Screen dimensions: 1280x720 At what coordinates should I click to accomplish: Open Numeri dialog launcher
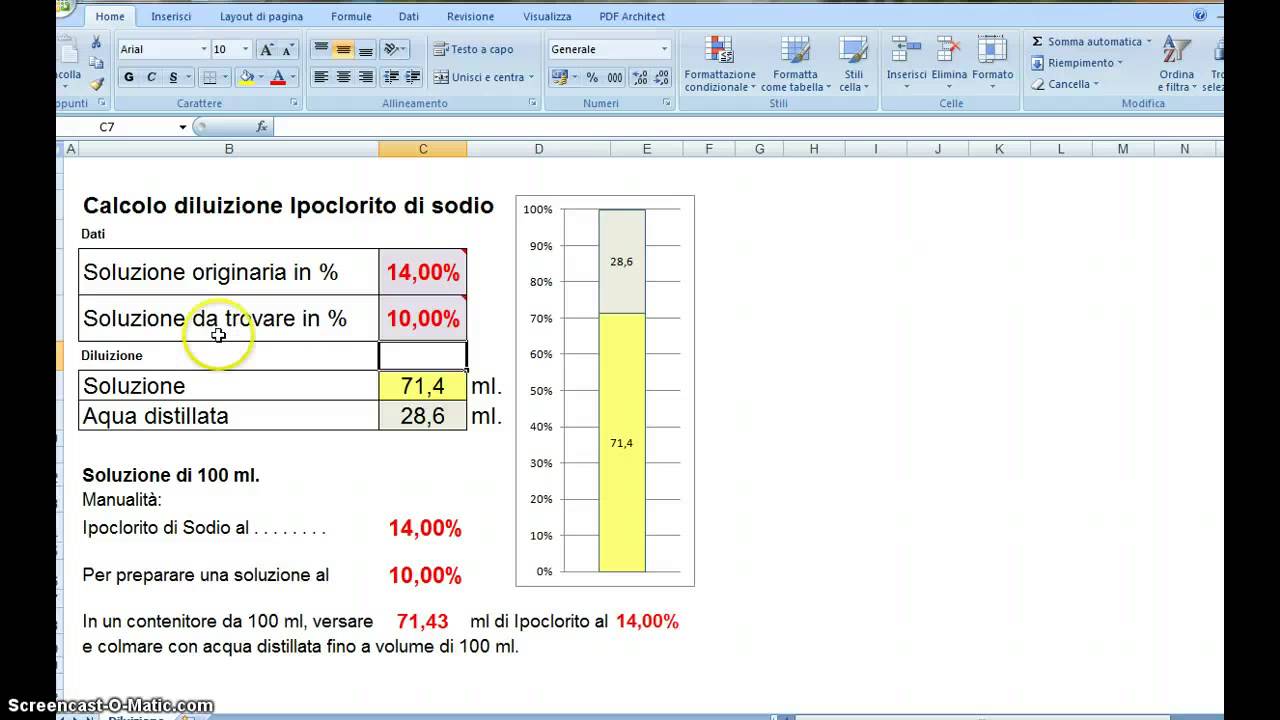667,103
